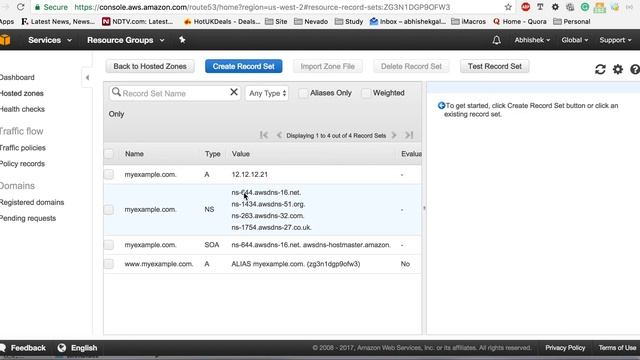The height and width of the screenshot is (360, 640).
Task: Click the search magnifier icon in filter box
Action: point(116,92)
